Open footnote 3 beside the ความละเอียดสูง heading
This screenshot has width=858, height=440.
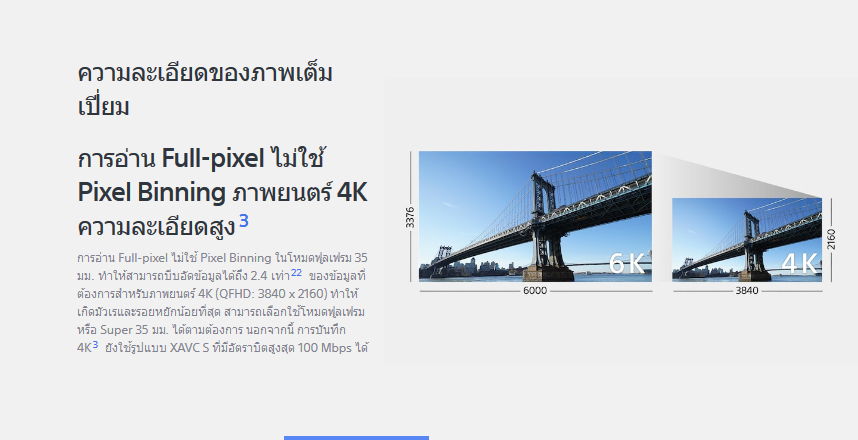pyautogui.click(x=244, y=221)
